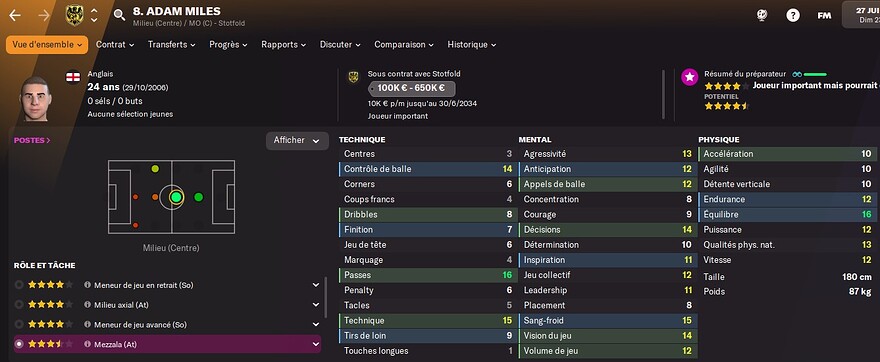Open the Afficher dropdown
The image size is (880, 362).
pos(297,141)
